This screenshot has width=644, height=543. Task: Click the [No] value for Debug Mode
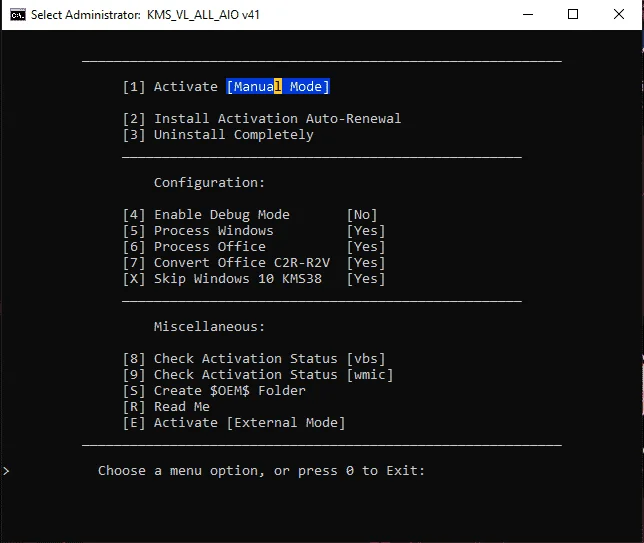tap(362, 215)
